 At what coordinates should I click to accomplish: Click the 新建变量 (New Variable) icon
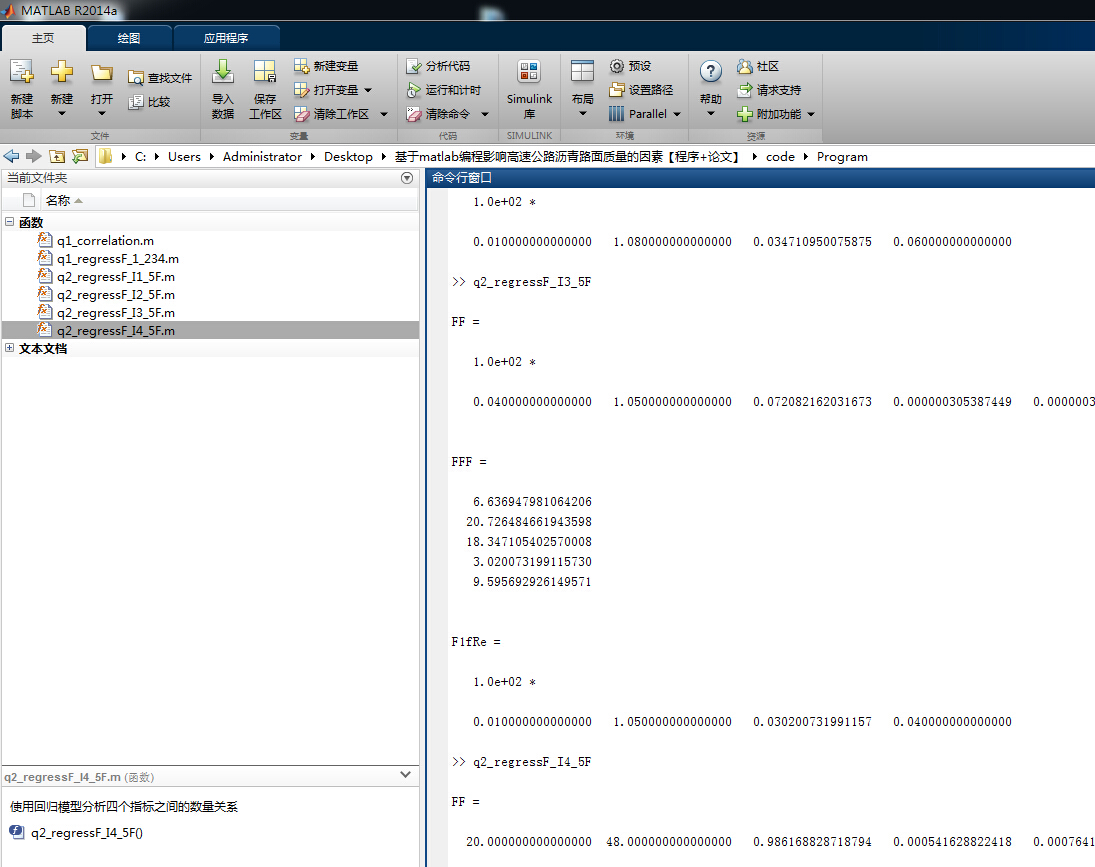click(301, 66)
